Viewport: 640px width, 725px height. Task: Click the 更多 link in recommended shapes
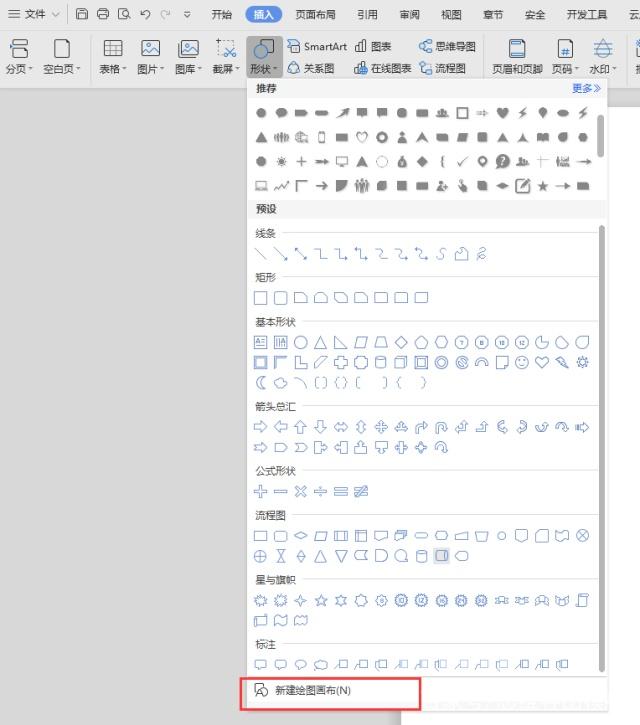tap(586, 88)
